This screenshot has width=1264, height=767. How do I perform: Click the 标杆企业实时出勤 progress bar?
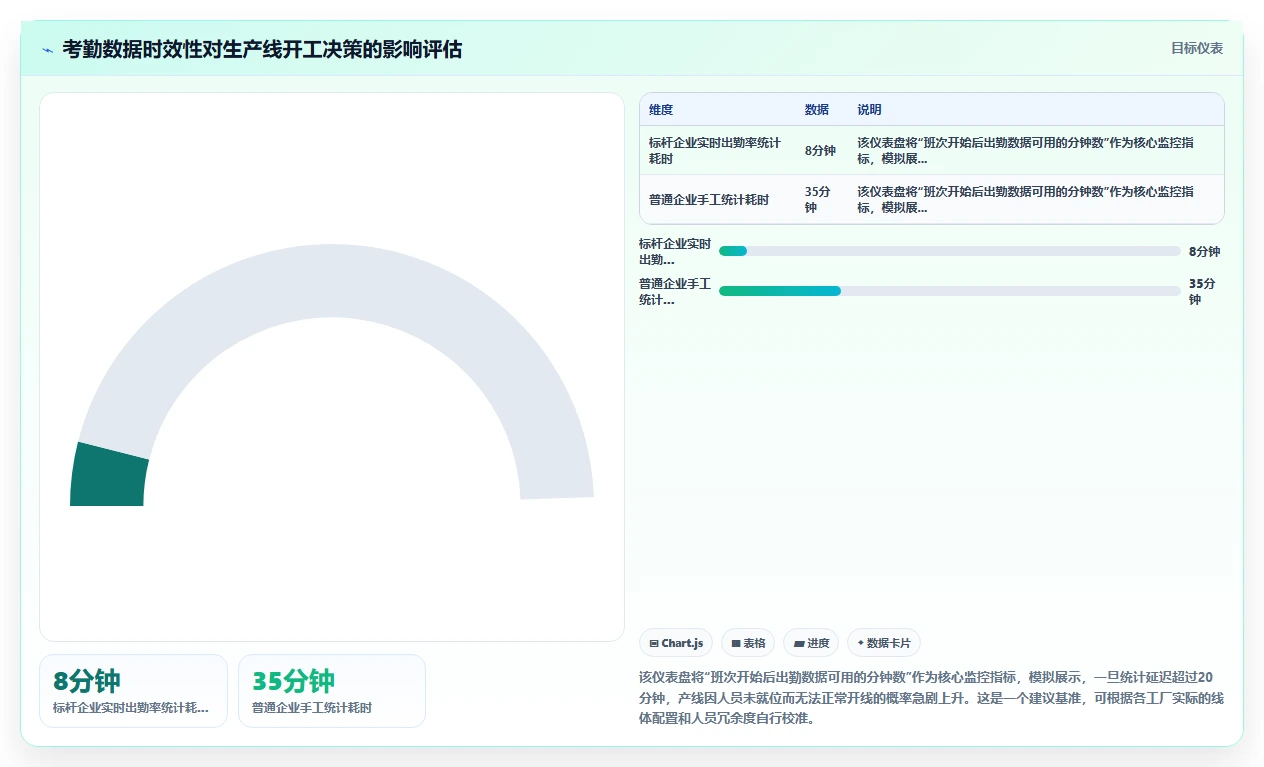point(950,251)
